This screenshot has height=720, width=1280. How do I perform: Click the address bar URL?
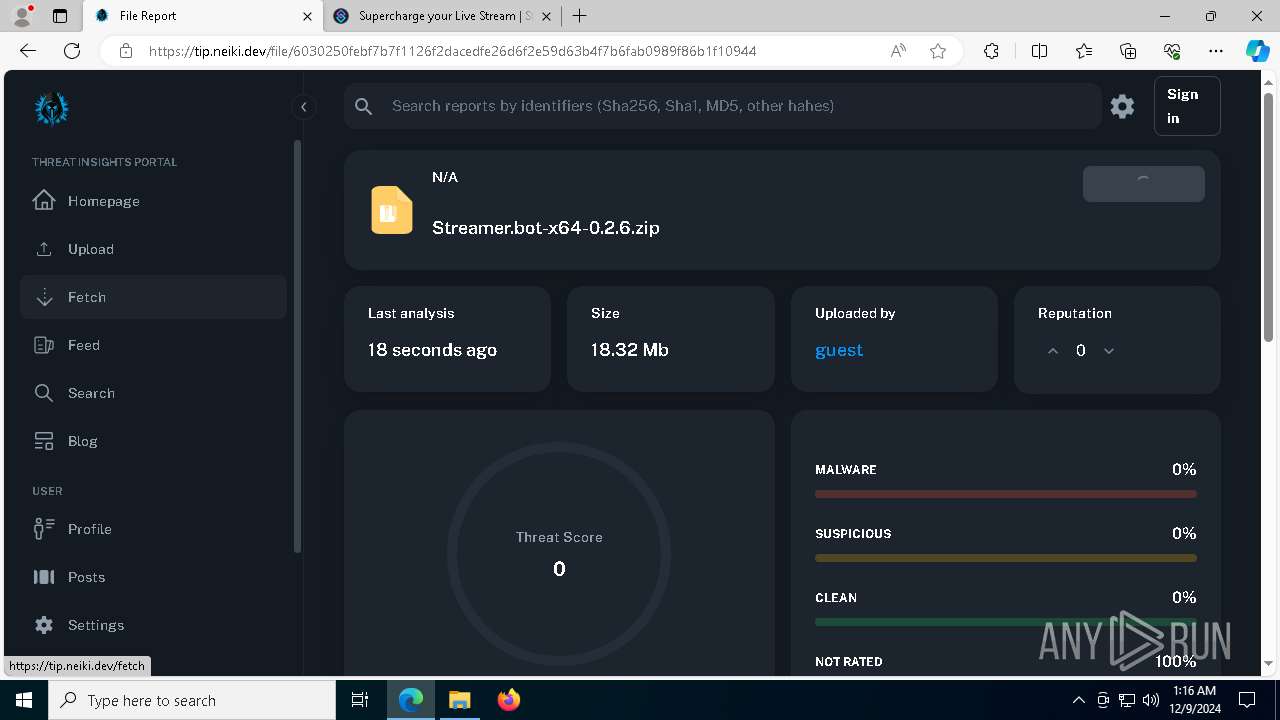click(452, 51)
